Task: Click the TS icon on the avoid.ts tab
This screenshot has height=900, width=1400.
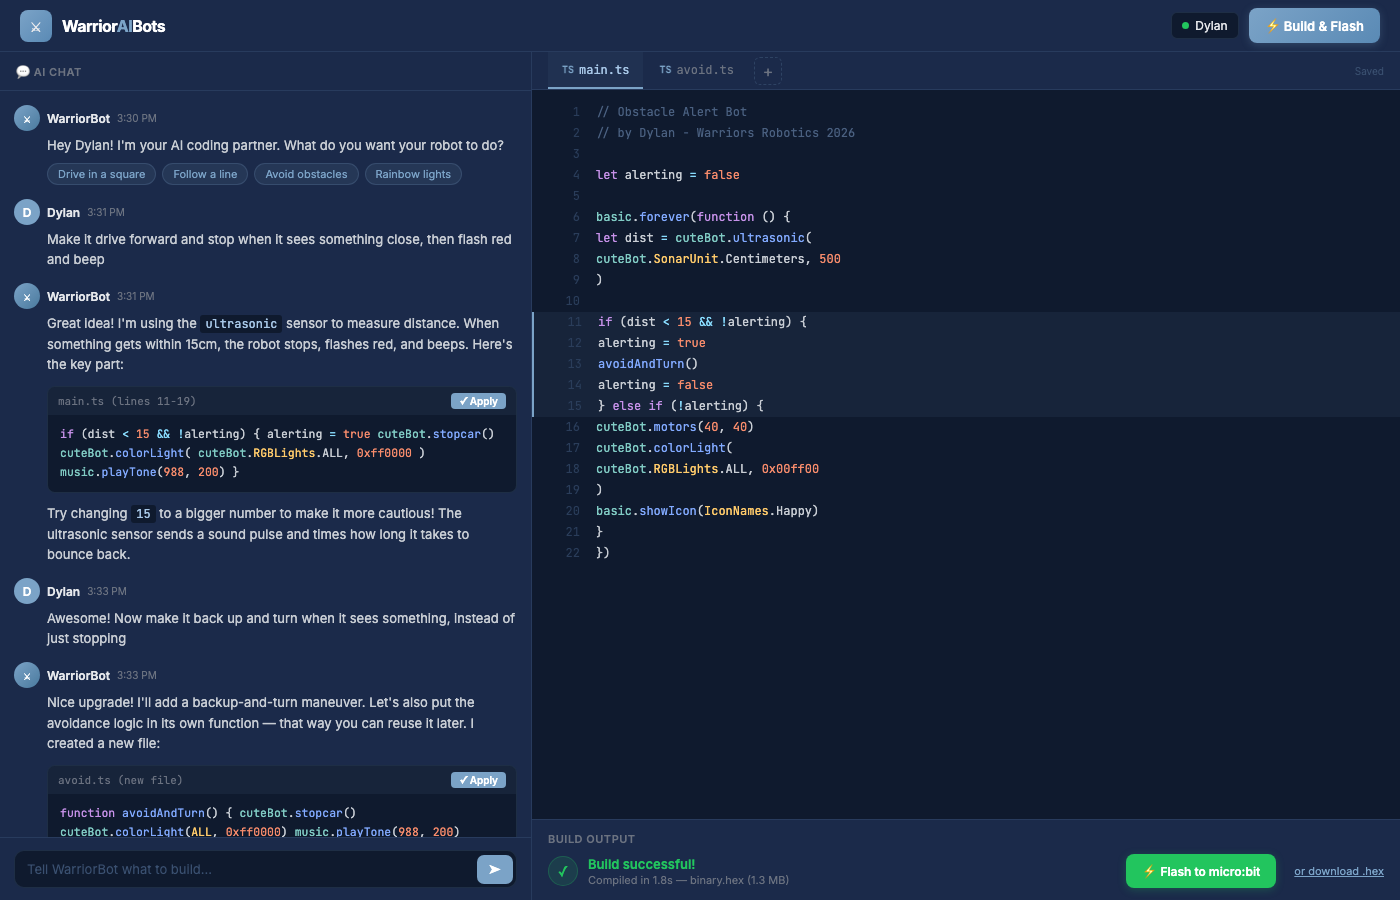Action: pos(663,70)
